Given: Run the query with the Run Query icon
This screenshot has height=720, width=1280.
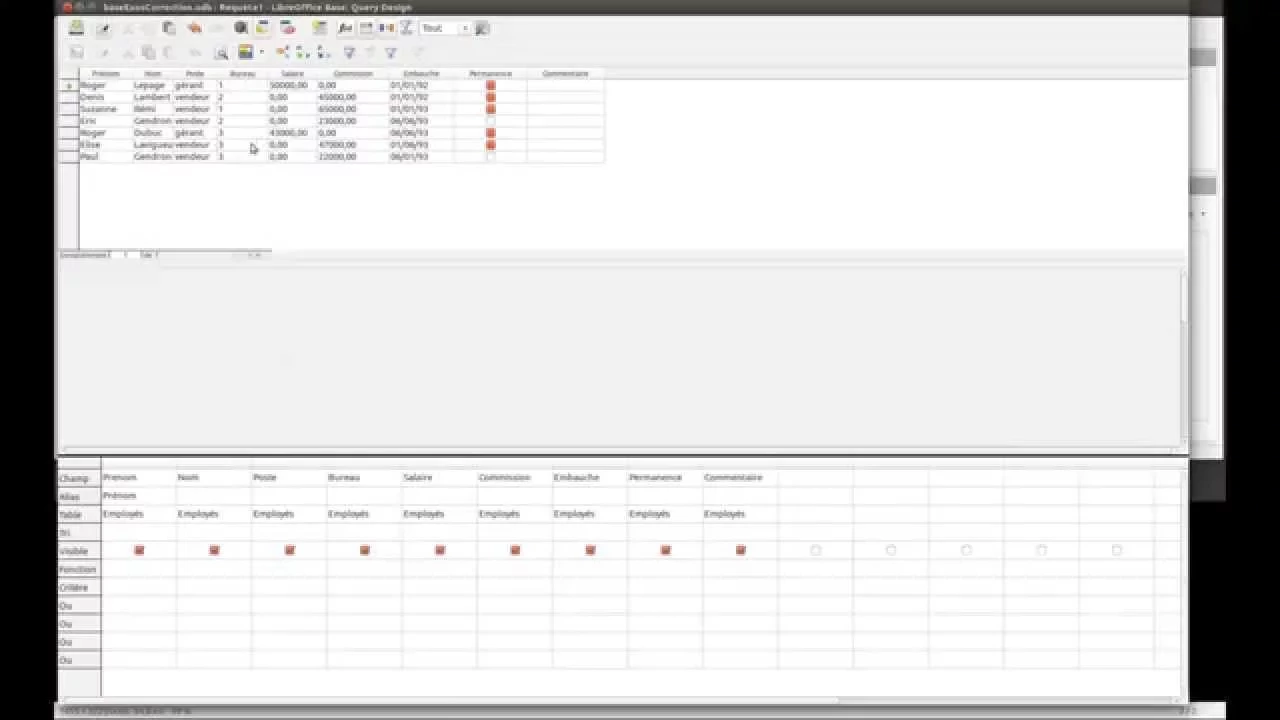Looking at the screenshot, I should click(x=240, y=28).
